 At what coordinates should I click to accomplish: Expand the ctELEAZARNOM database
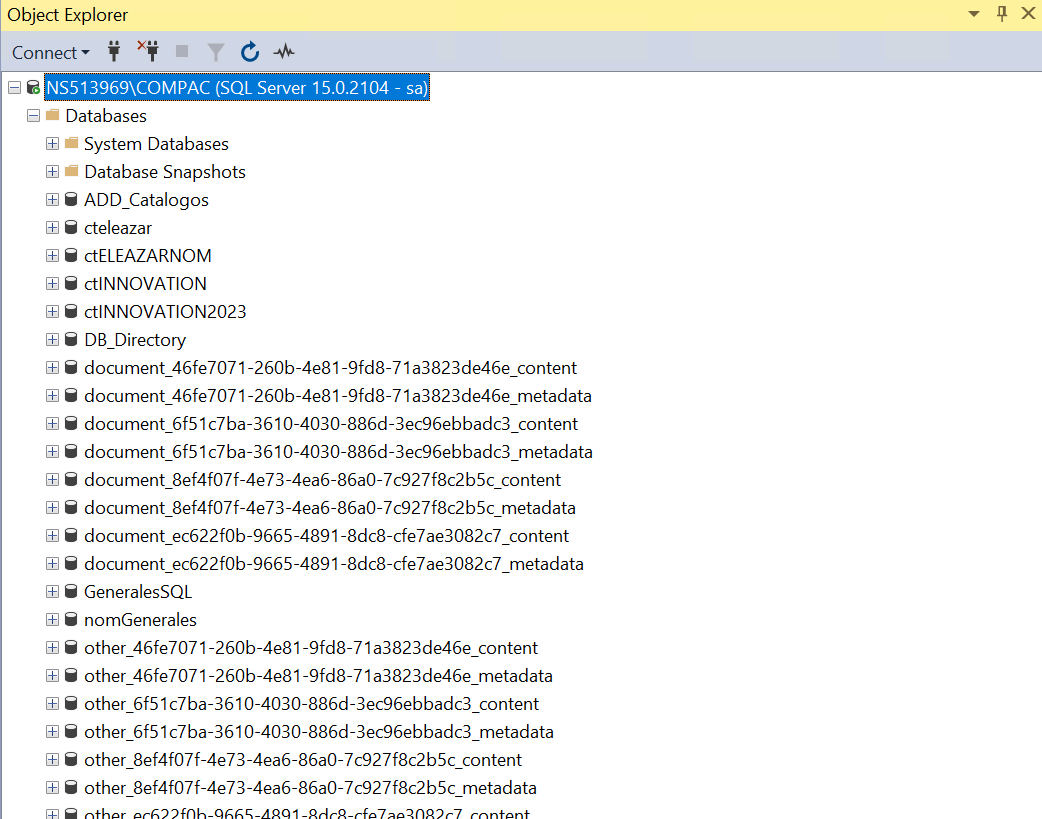(52, 255)
